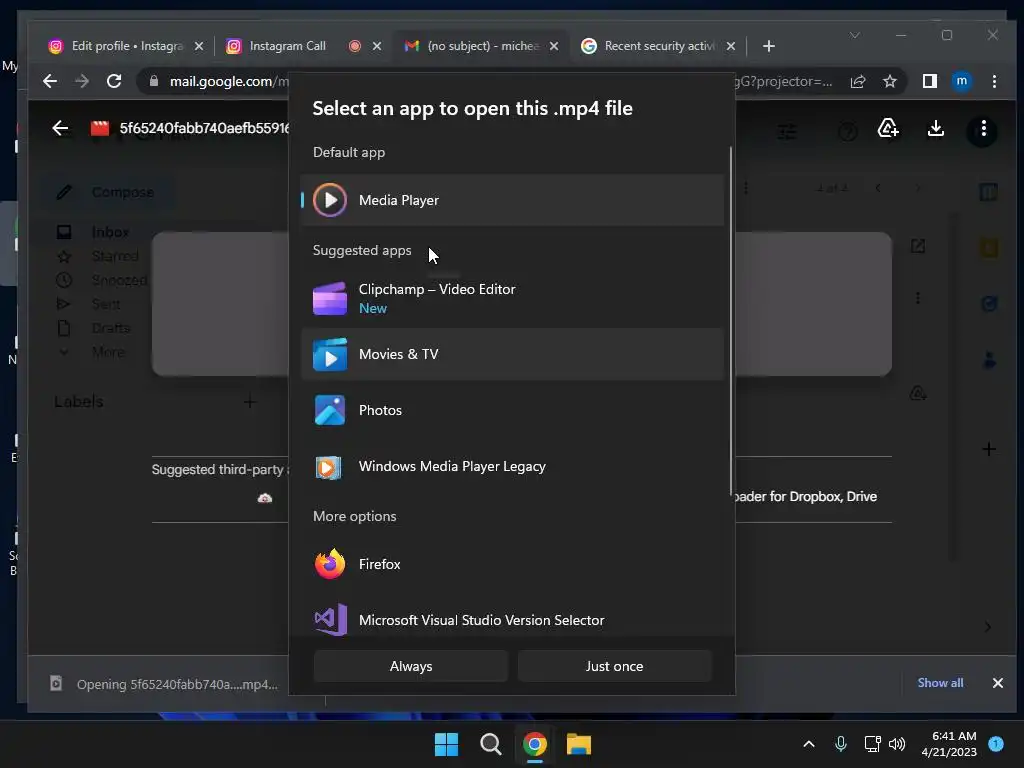Click Show all downloads link

940,682
